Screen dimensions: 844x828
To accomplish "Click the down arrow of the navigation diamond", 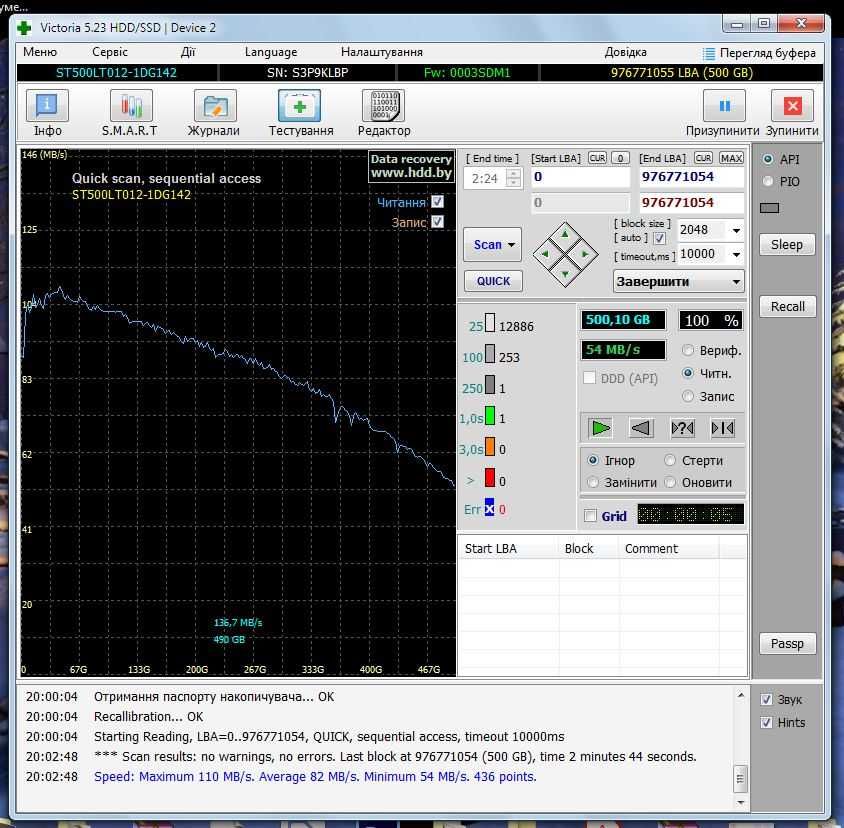I will (565, 273).
